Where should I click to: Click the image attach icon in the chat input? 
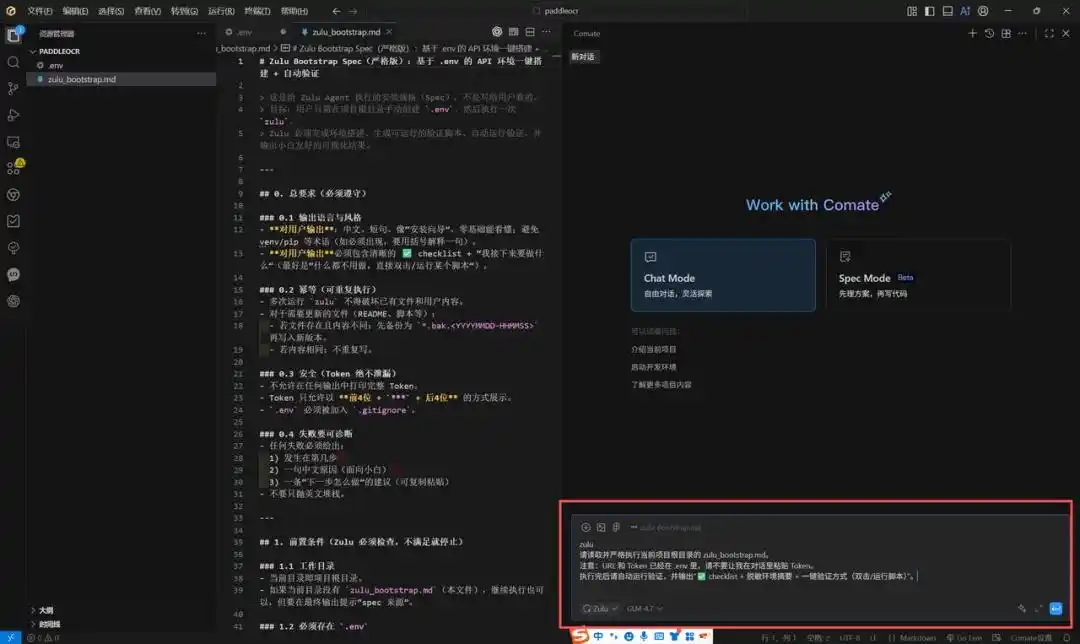601,528
